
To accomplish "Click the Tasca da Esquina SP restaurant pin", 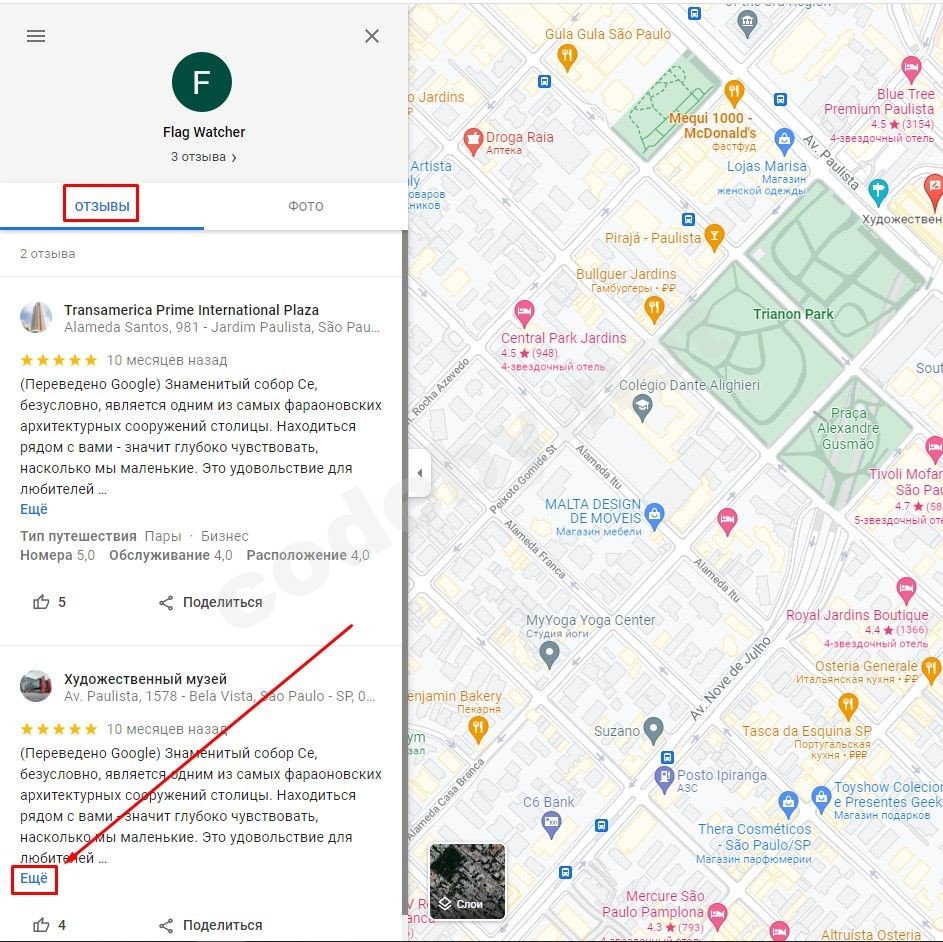I will tap(847, 706).
